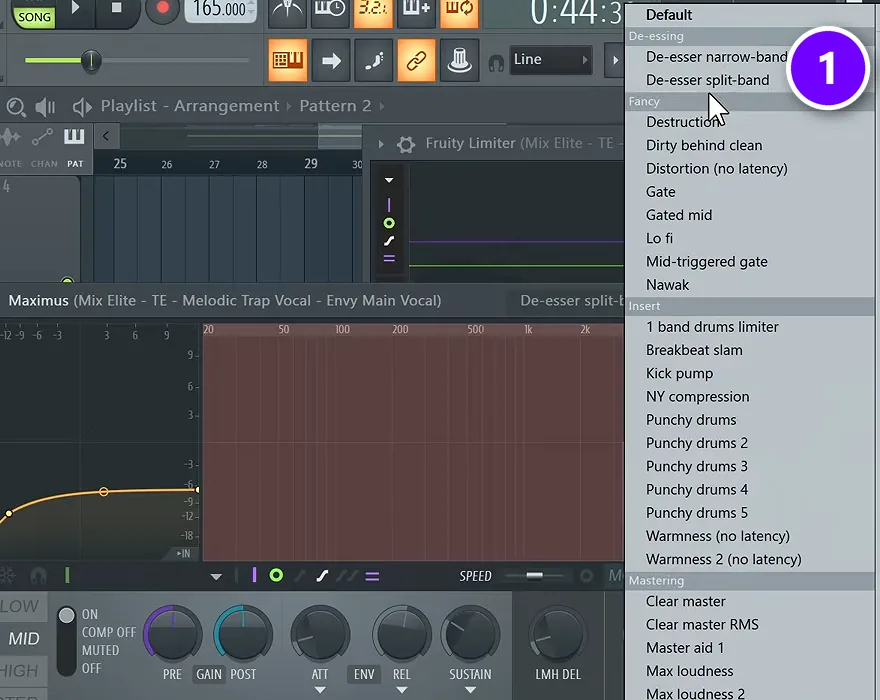Toggle SONG mode button

coord(34,16)
